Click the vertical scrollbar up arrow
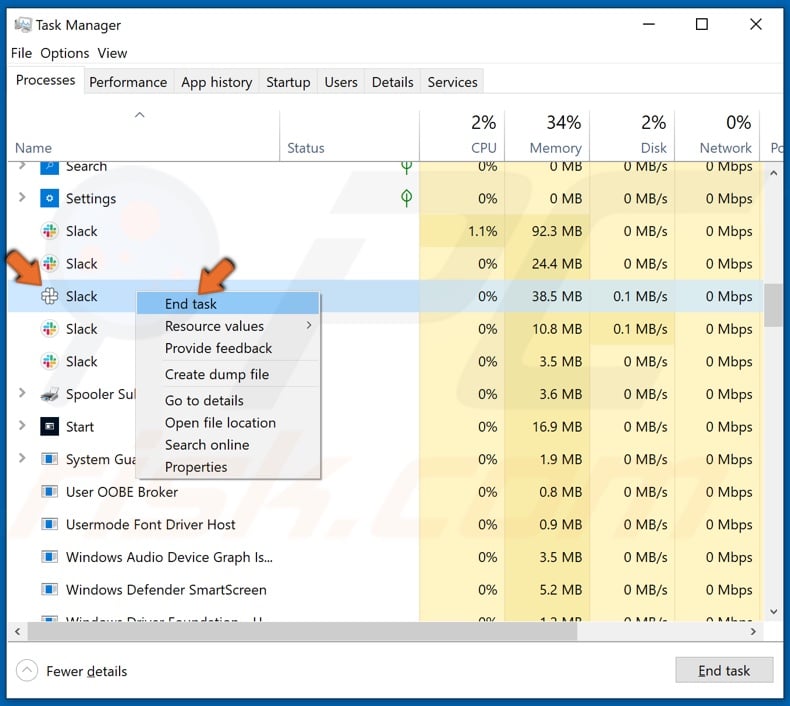790x706 pixels. tap(773, 173)
